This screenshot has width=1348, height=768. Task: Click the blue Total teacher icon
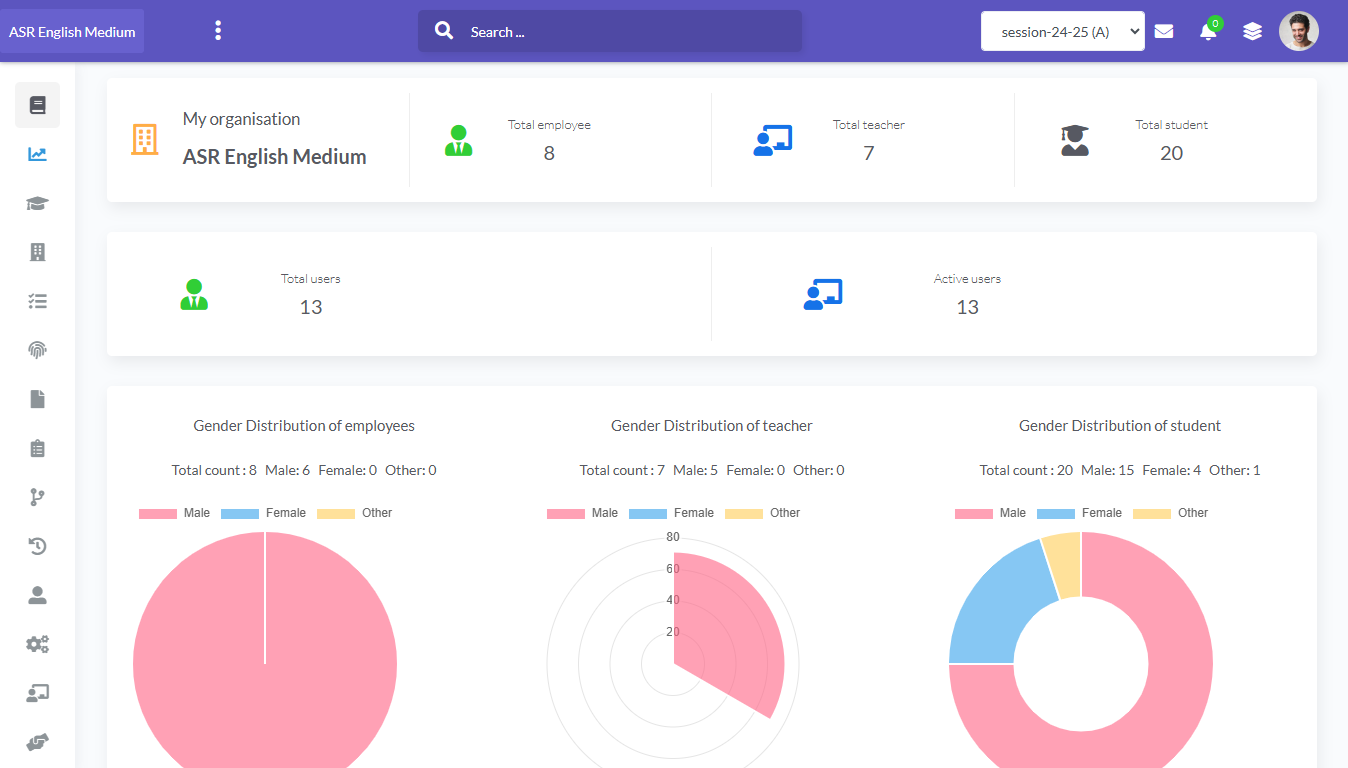(x=773, y=140)
